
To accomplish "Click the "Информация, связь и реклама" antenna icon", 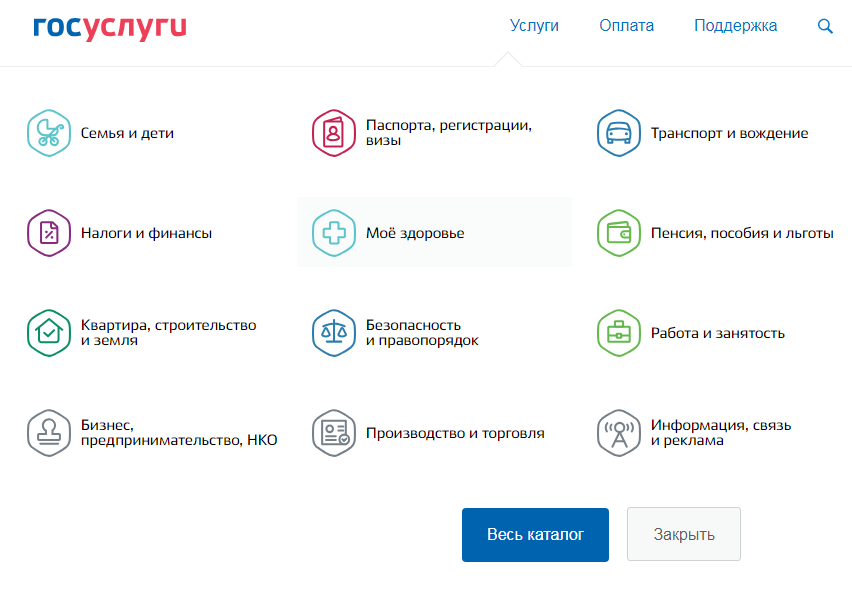I will [618, 432].
